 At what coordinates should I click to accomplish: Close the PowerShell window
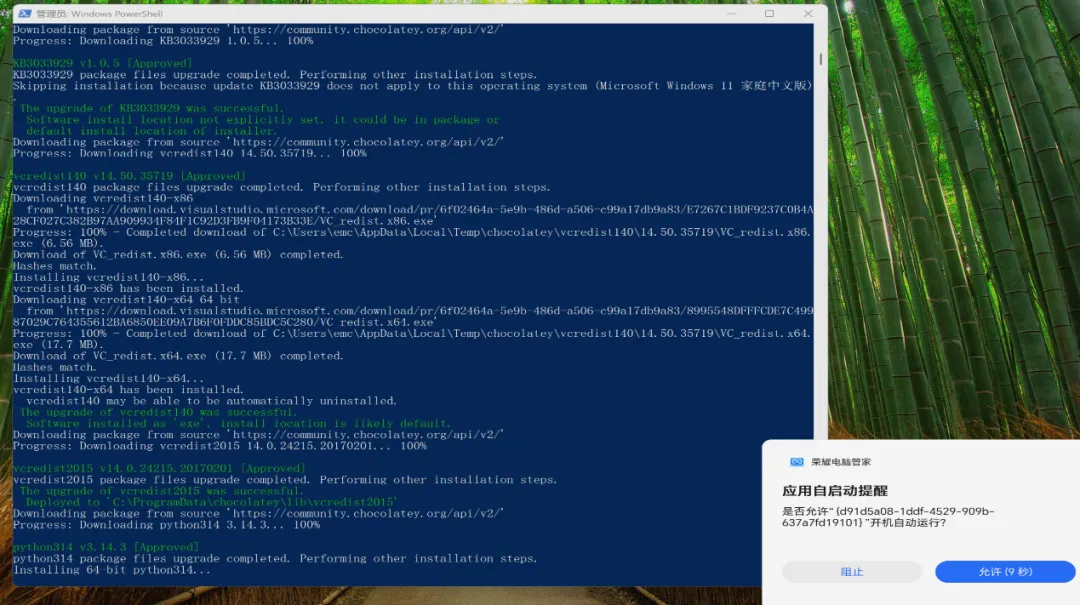pos(808,13)
